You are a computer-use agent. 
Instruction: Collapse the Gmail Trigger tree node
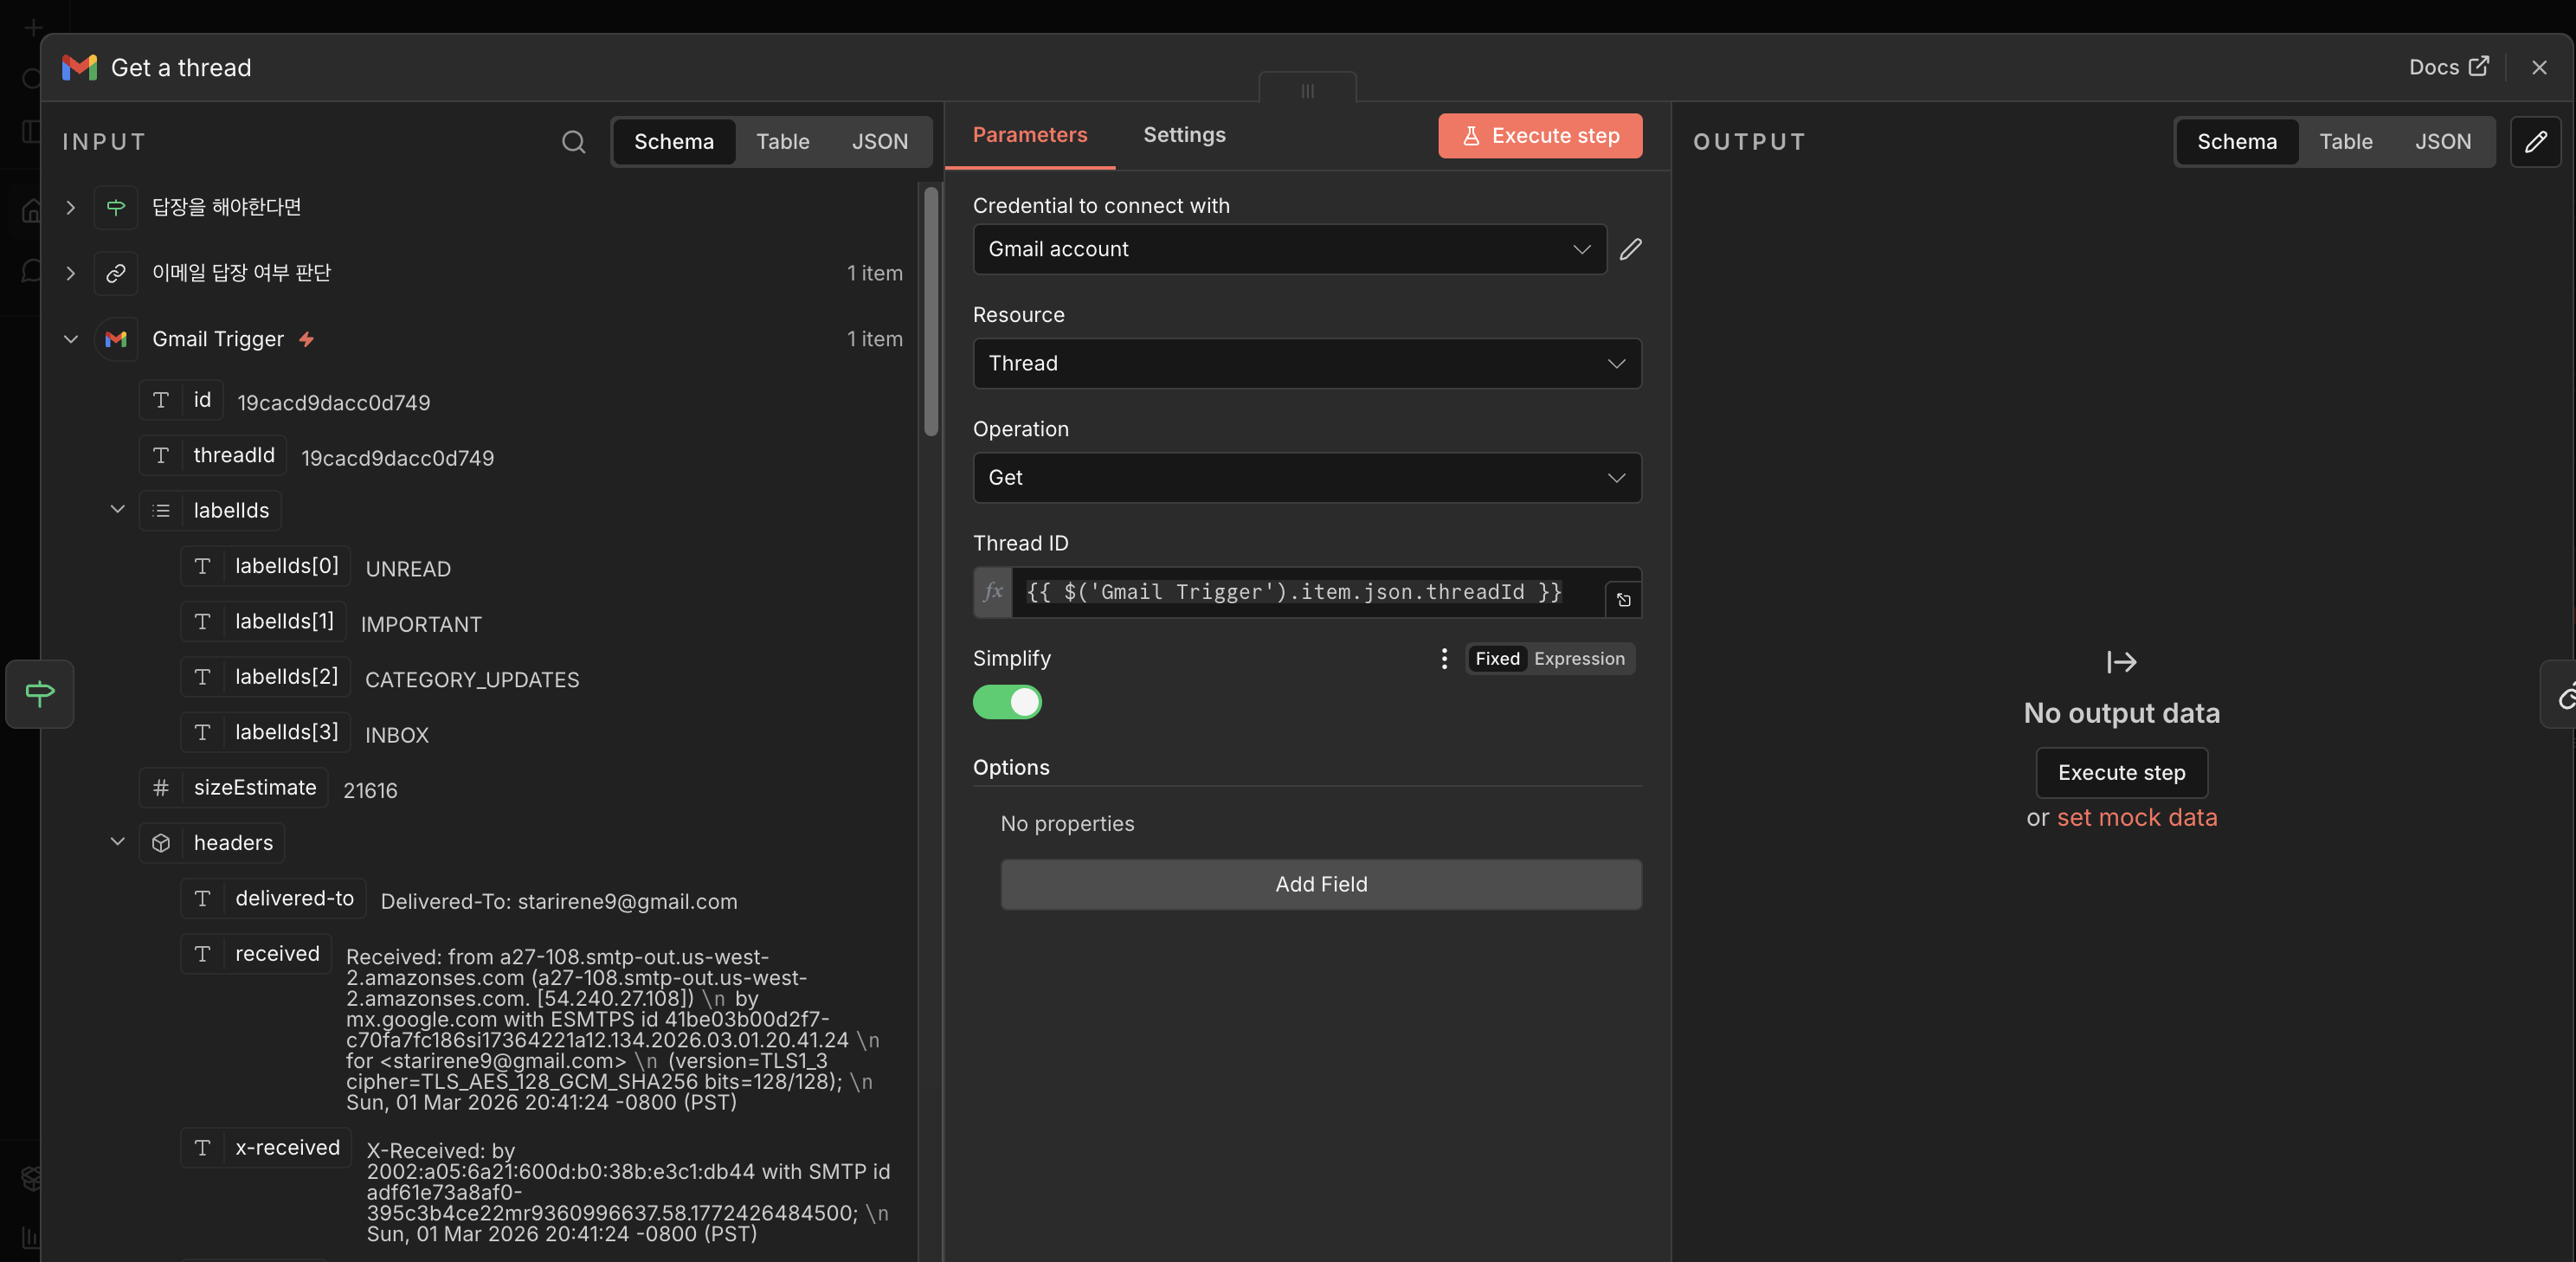(71, 339)
